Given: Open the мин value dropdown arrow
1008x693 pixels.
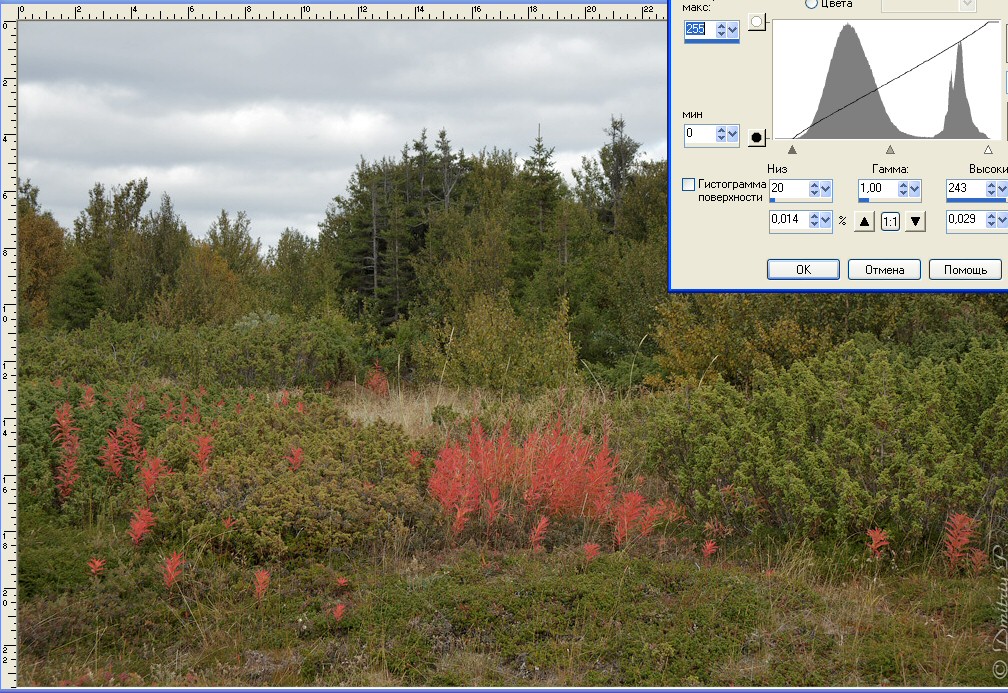Looking at the screenshot, I should (x=732, y=134).
